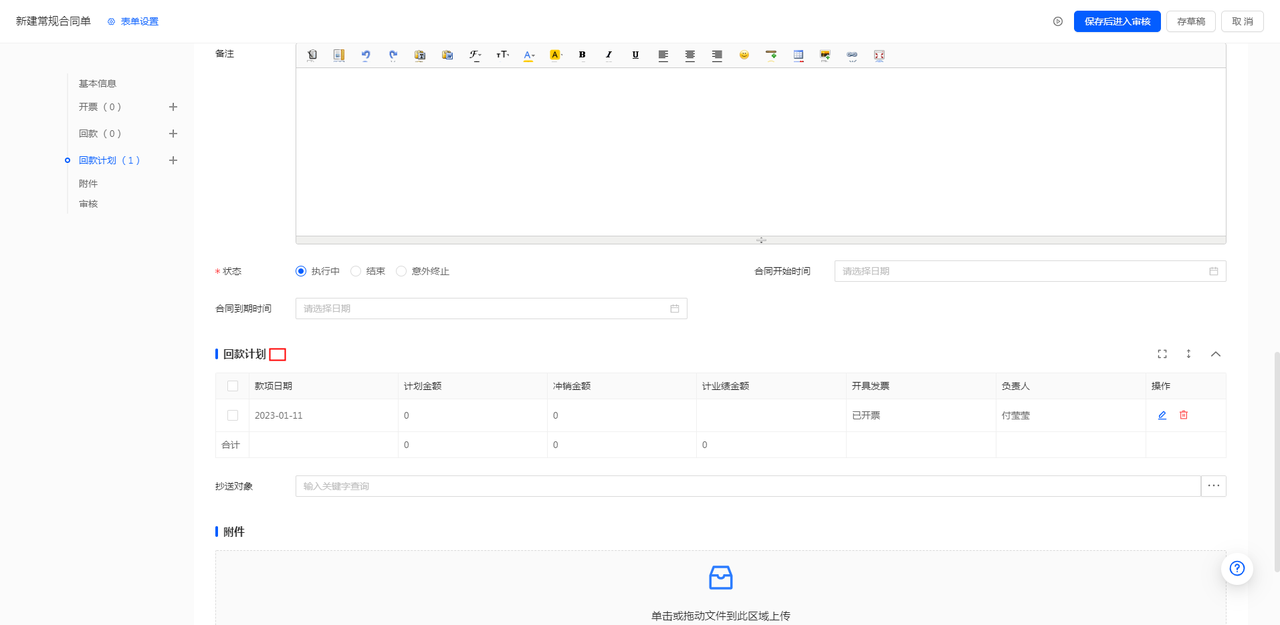The image size is (1280, 625).
Task: Open 合同开始时间 date picker field
Action: point(1030,271)
